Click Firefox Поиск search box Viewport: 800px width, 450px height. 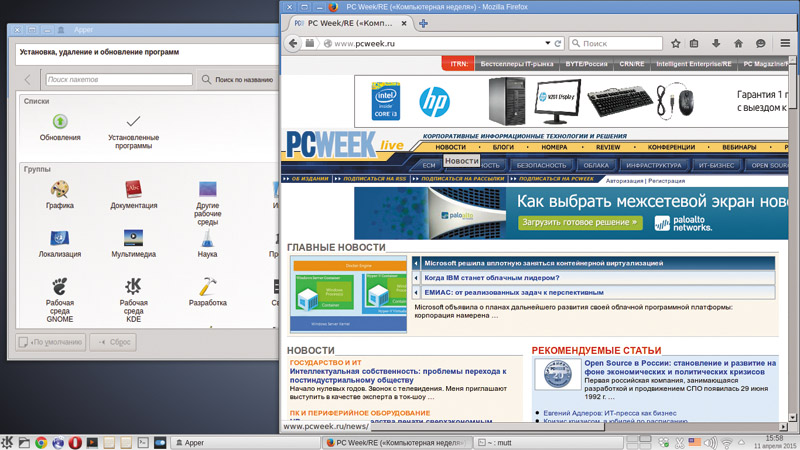point(615,43)
